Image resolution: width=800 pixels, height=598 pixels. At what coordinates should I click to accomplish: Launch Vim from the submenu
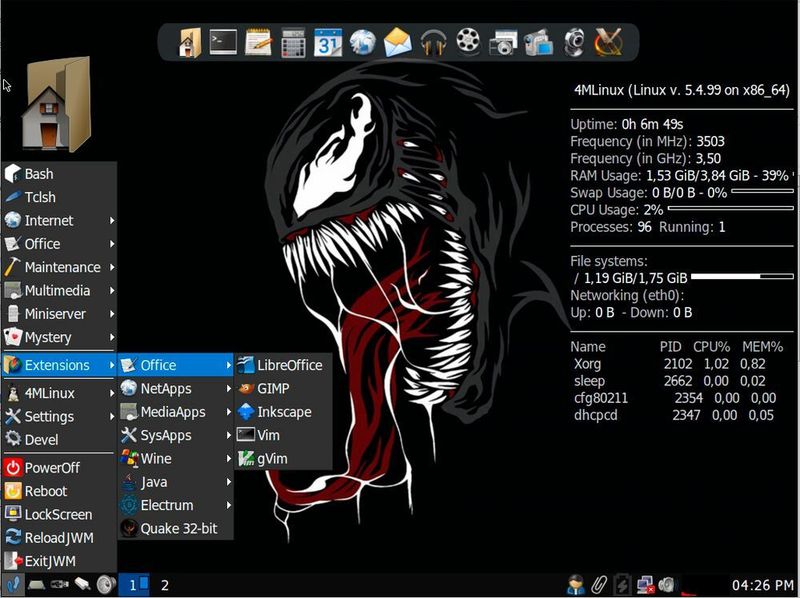(283, 435)
